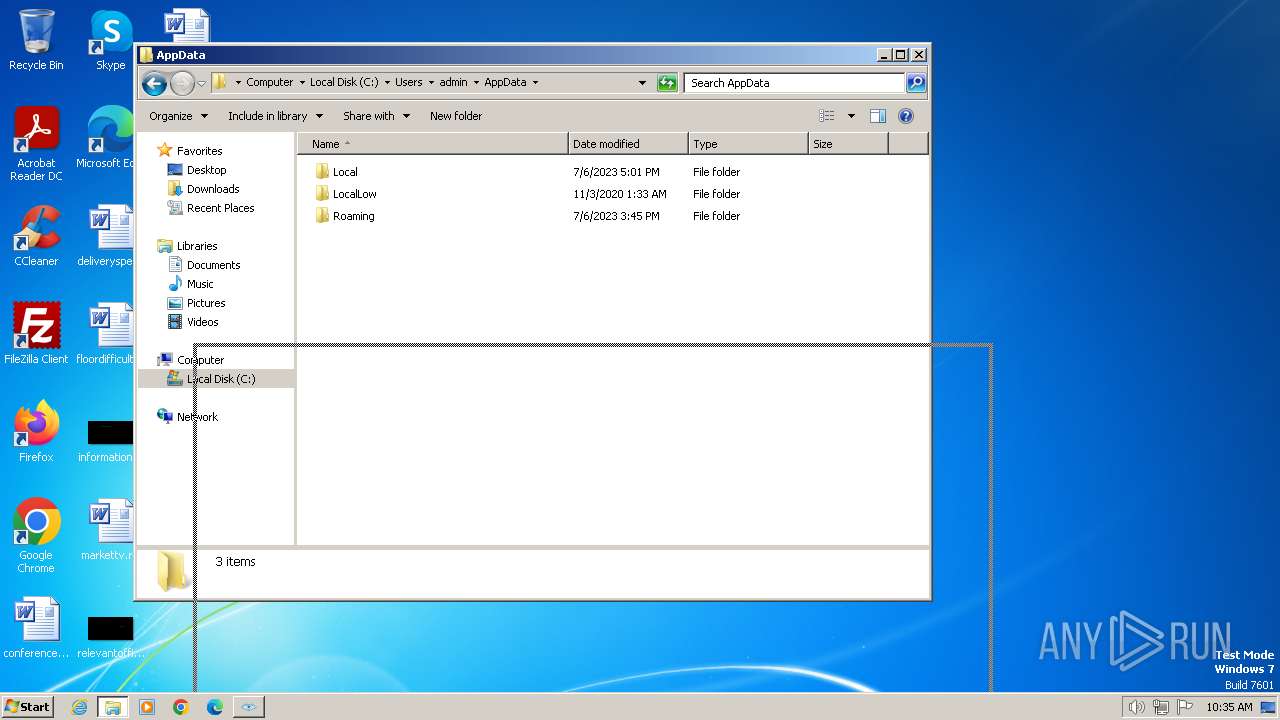Open Music library
Image resolution: width=1280 pixels, height=720 pixels.
200,284
